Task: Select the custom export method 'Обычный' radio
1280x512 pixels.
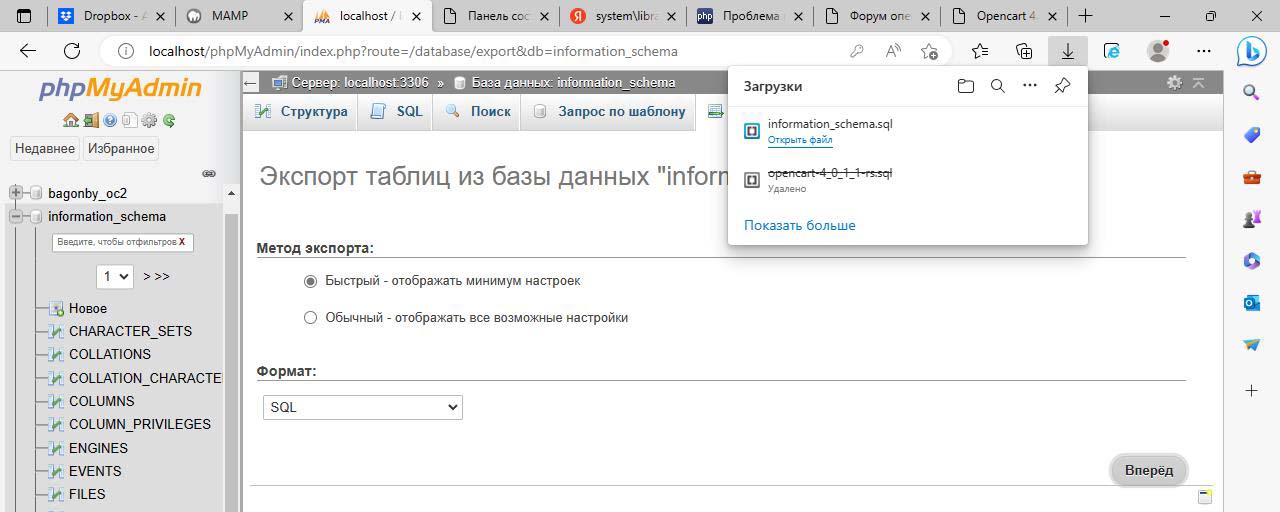Action: [x=310, y=318]
